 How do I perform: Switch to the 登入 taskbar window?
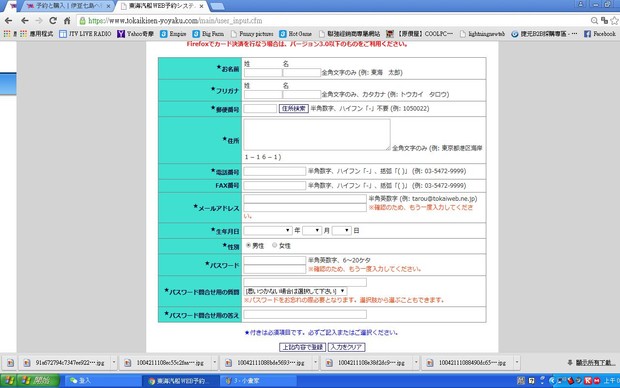[x=103, y=381]
